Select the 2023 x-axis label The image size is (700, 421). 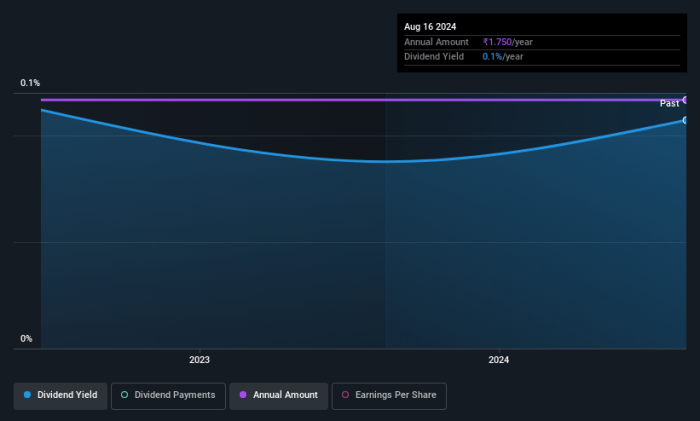pyautogui.click(x=199, y=359)
